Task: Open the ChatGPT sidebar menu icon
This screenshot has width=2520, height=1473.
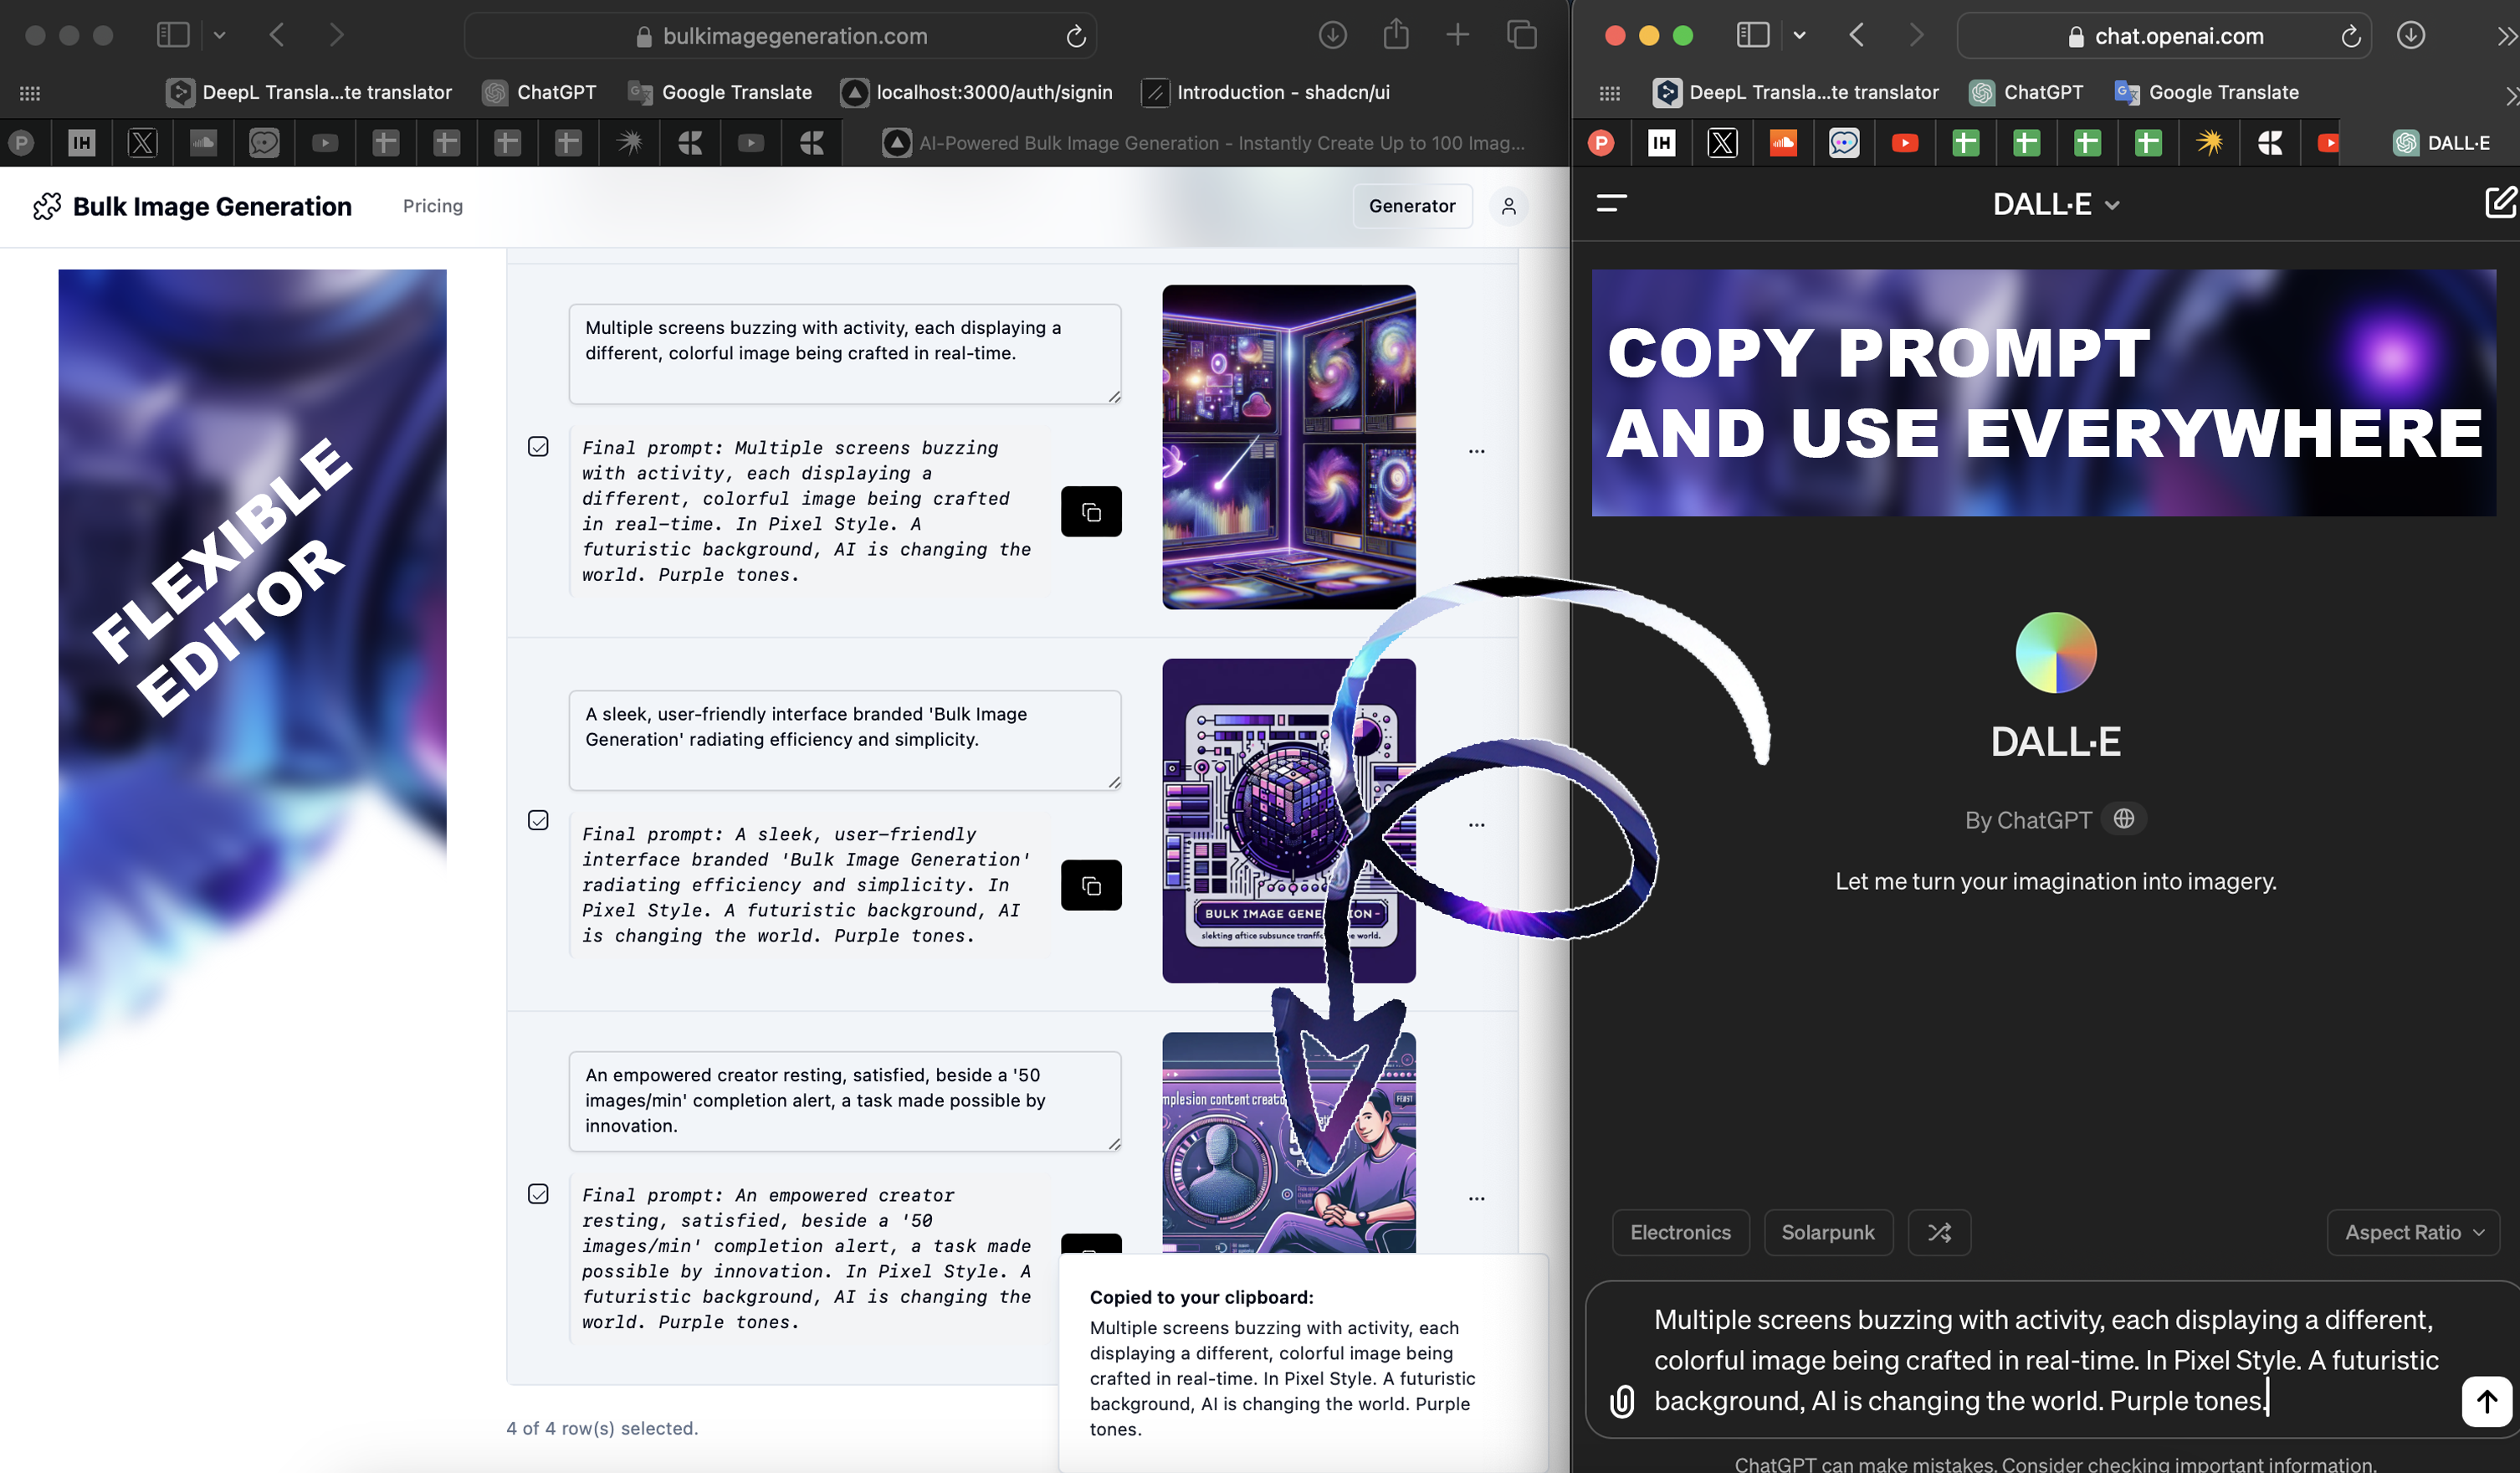Action: pos(1611,203)
